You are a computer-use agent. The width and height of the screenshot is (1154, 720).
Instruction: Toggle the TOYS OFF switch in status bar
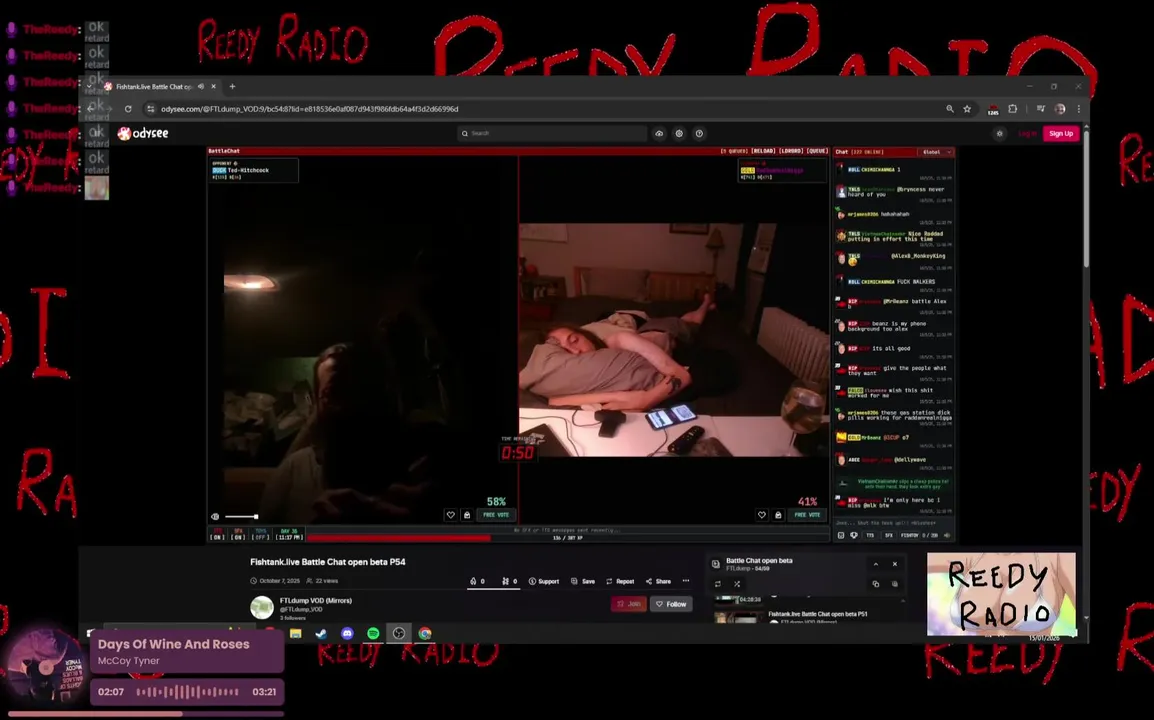pyautogui.click(x=261, y=534)
